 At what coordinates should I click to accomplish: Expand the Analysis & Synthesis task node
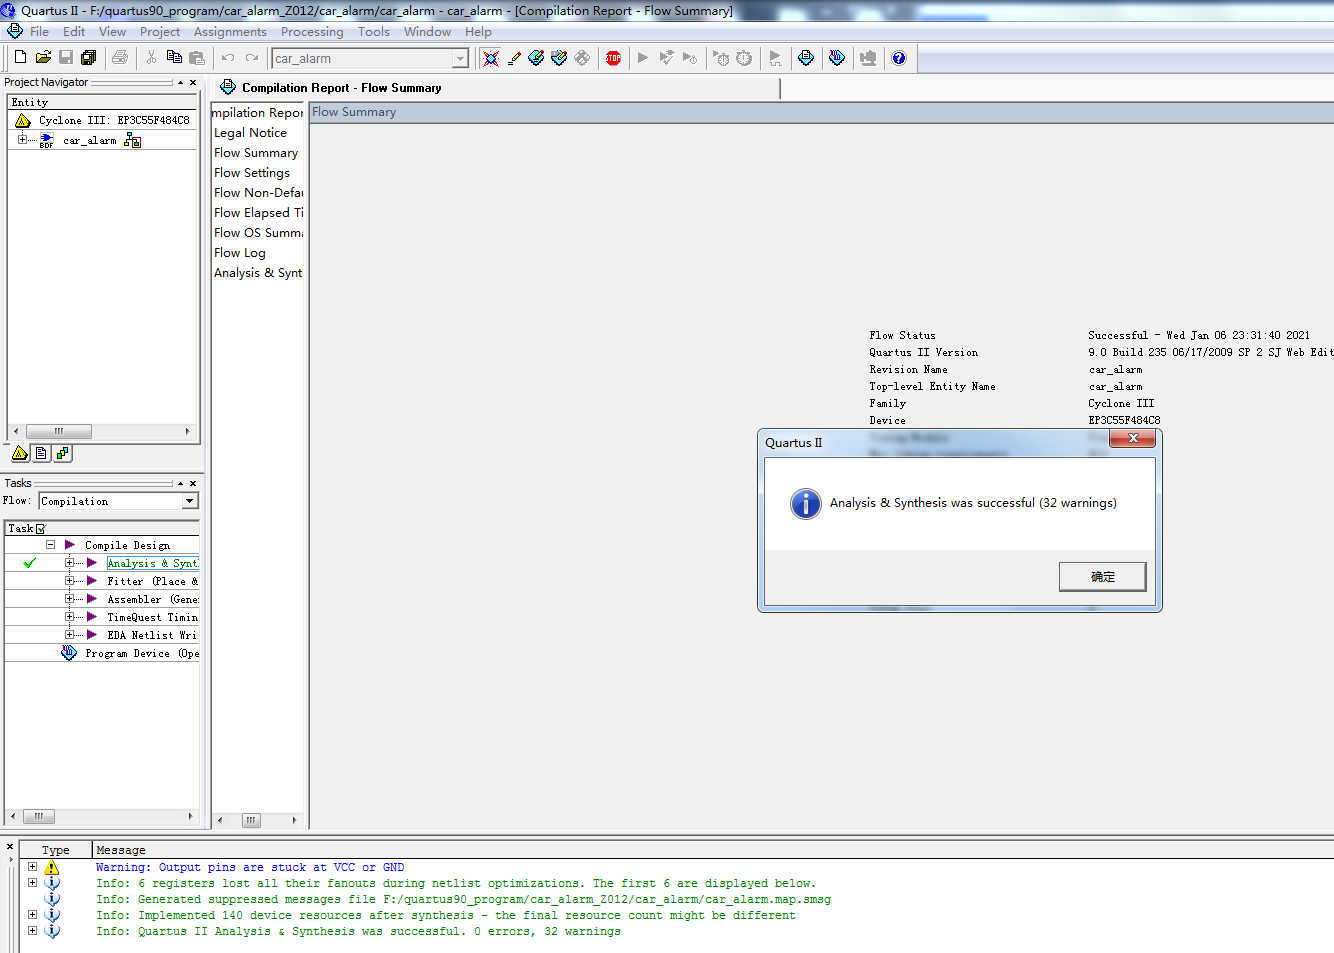tap(70, 563)
